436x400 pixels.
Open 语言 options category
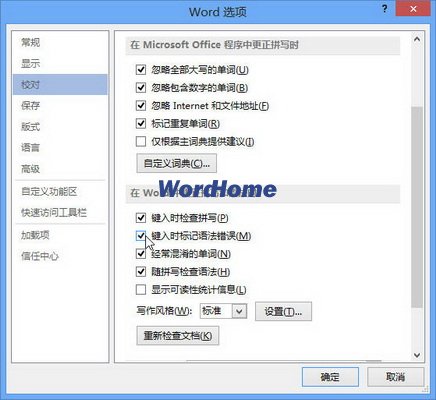click(60, 148)
